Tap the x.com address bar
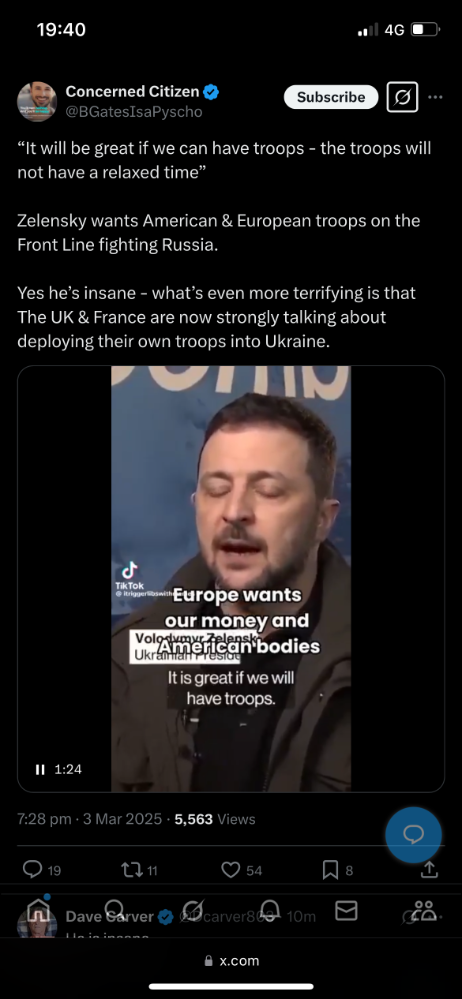Image resolution: width=462 pixels, height=999 pixels. click(231, 961)
